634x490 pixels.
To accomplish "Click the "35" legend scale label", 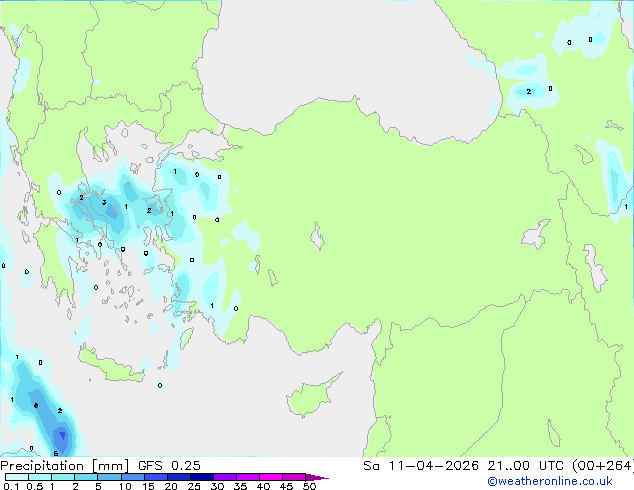I will [x=240, y=486].
